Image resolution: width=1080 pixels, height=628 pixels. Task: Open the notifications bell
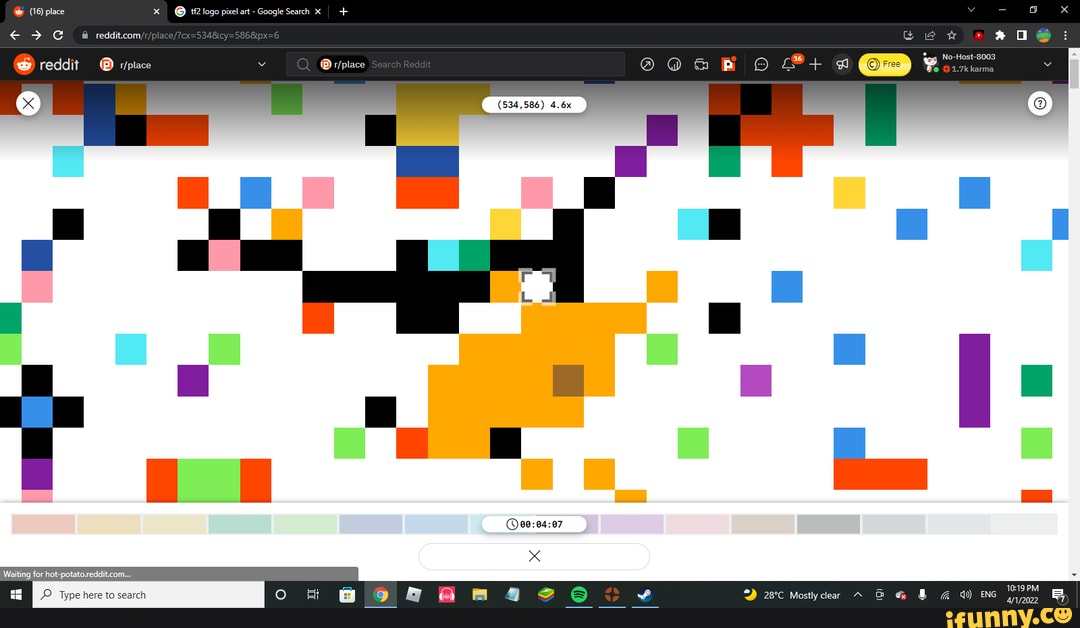pos(788,64)
